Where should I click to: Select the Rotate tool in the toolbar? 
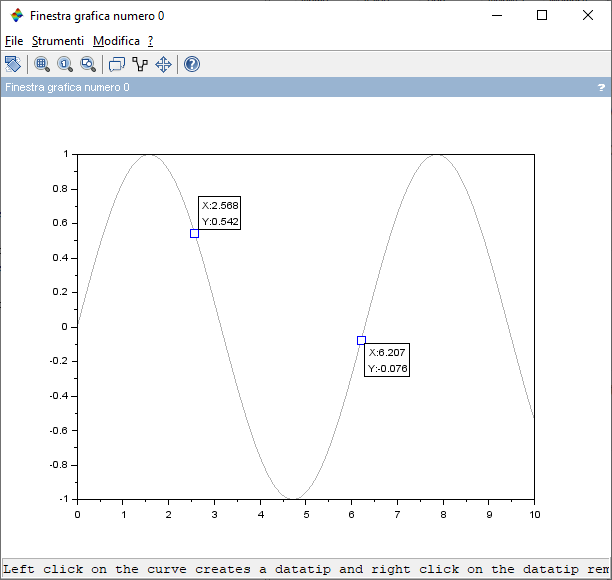[x=12, y=64]
